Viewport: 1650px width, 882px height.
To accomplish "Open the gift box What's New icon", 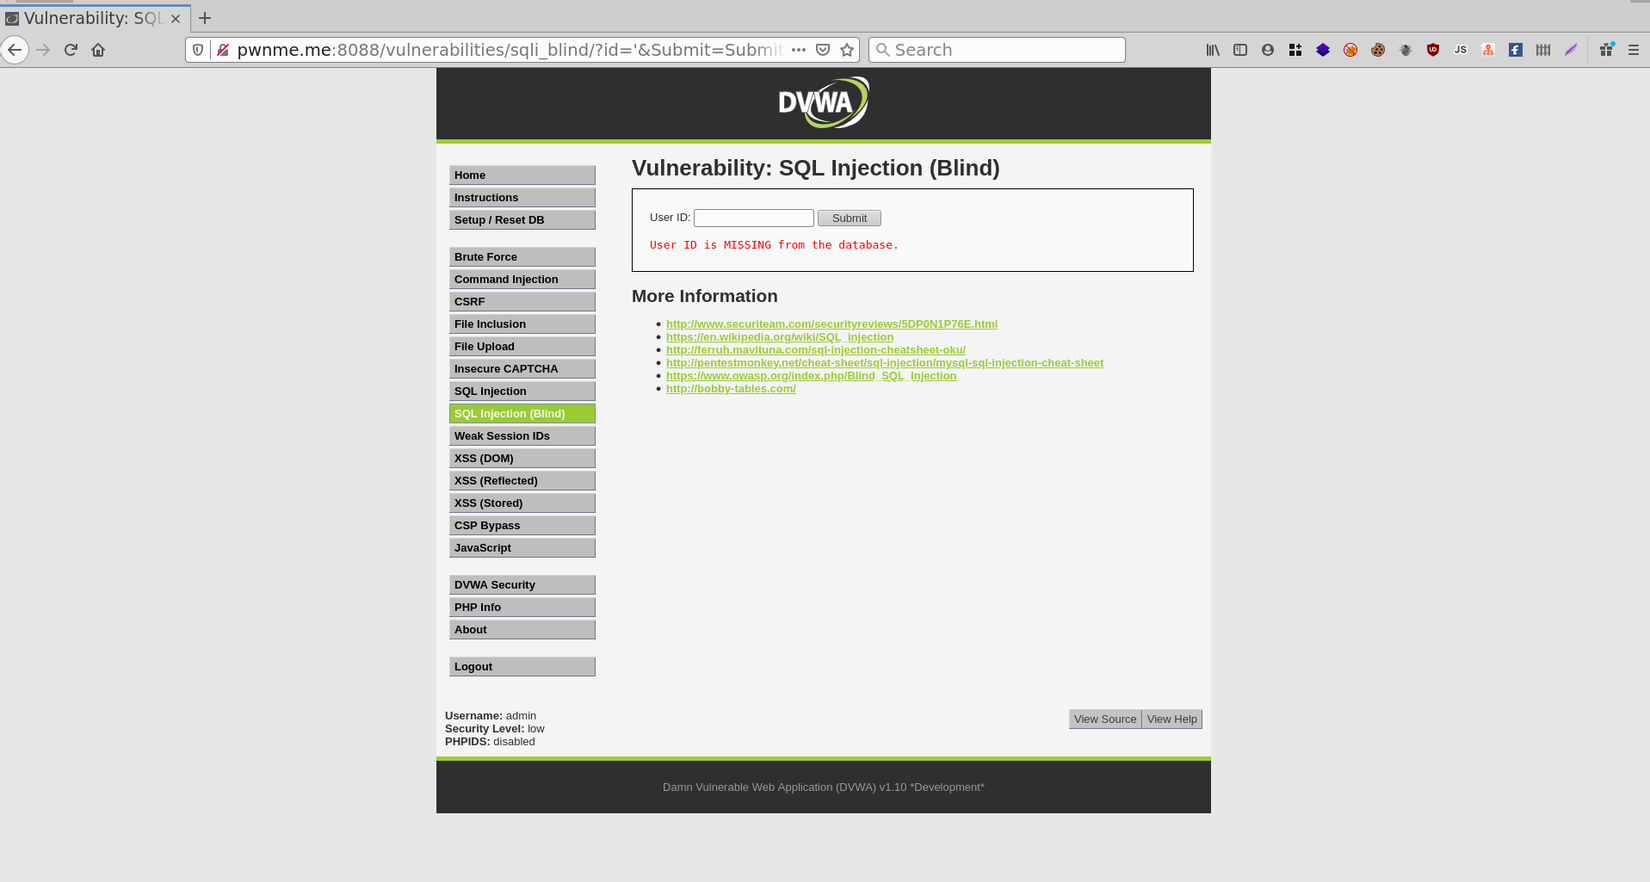I will (1607, 50).
